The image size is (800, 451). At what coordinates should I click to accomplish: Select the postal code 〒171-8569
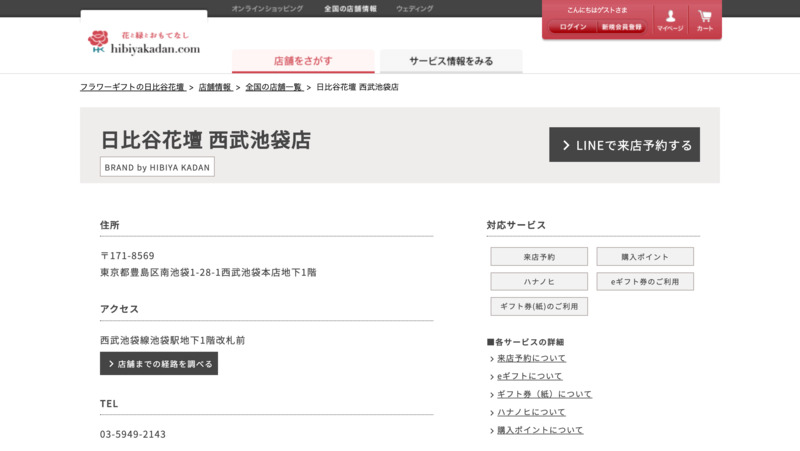(127, 256)
